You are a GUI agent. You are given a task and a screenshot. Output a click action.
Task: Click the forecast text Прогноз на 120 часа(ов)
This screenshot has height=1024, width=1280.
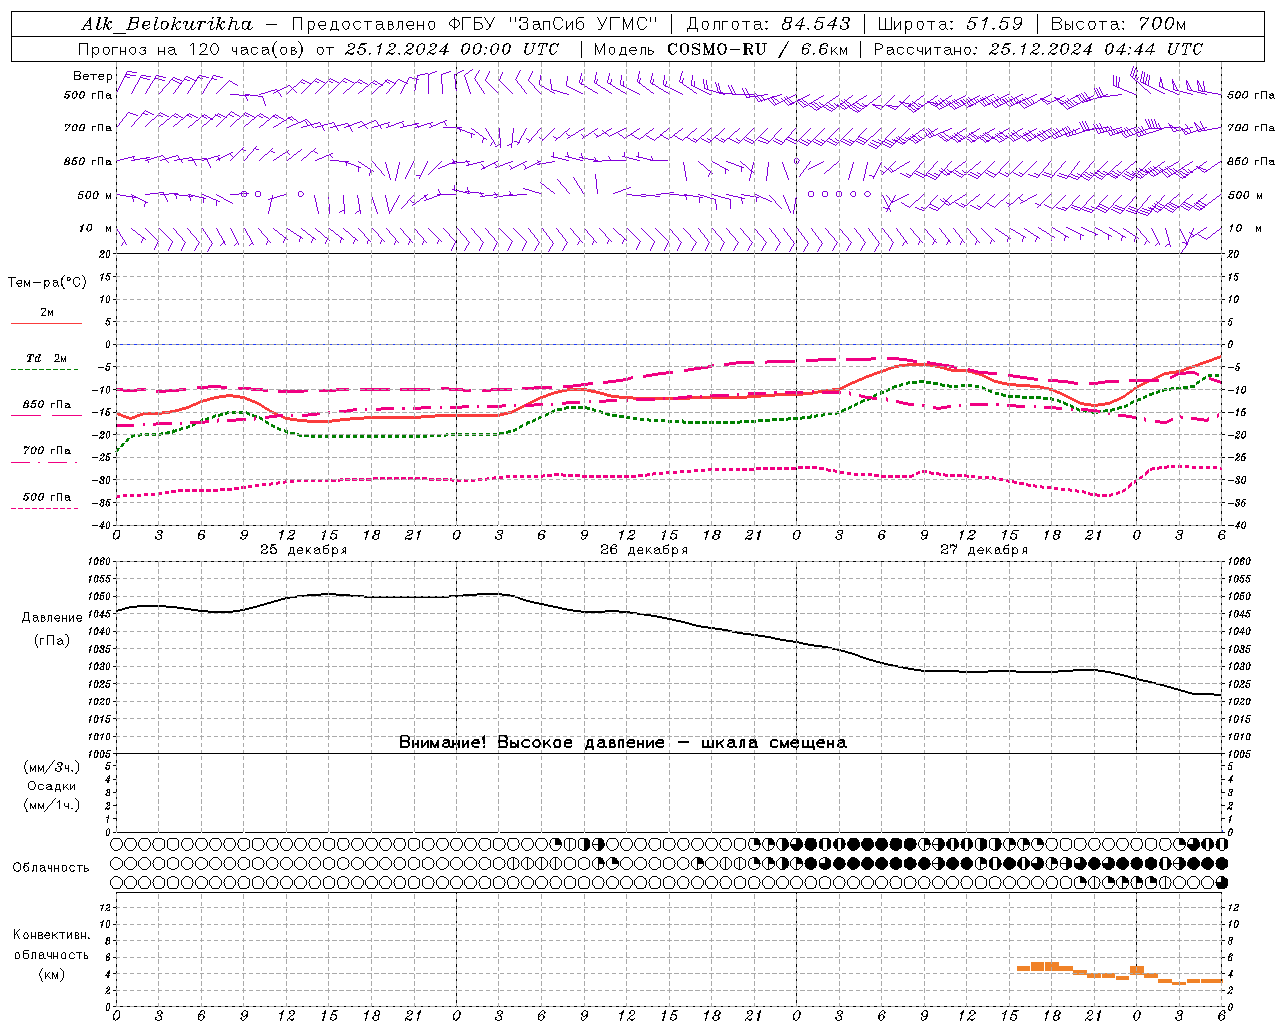[192, 49]
